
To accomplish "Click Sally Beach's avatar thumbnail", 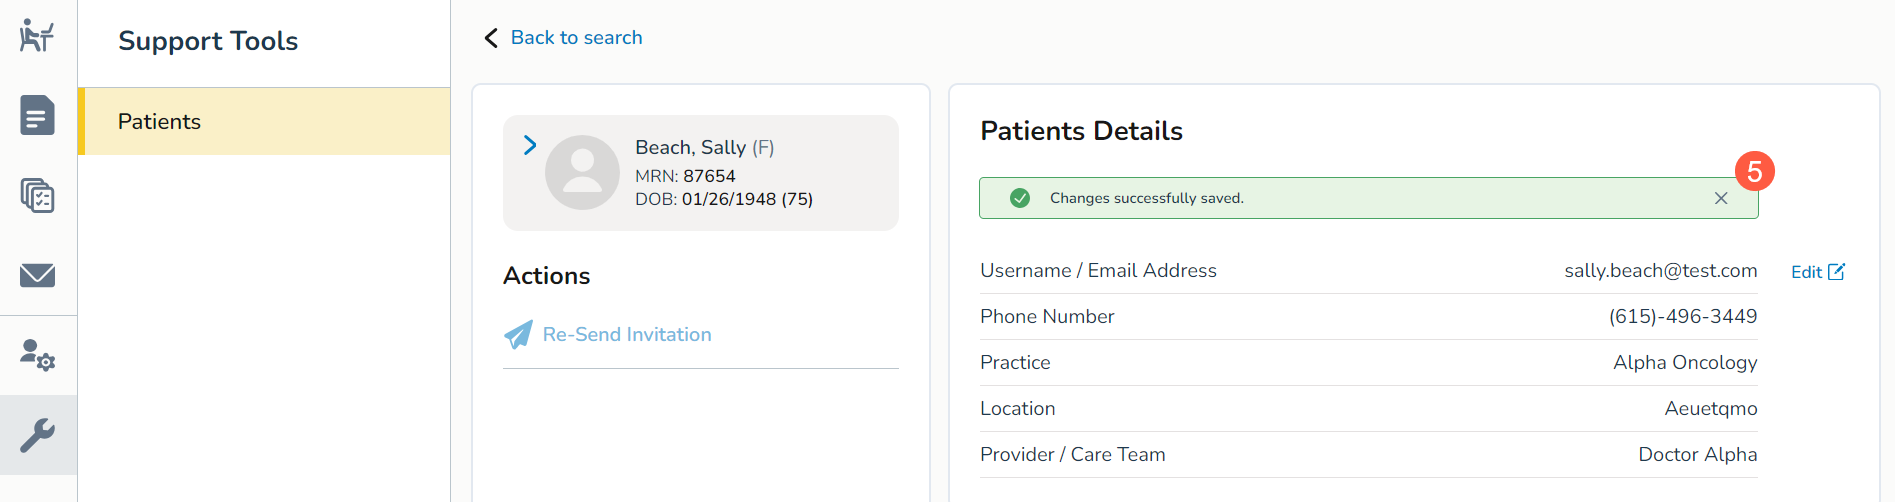I will click(x=582, y=172).
